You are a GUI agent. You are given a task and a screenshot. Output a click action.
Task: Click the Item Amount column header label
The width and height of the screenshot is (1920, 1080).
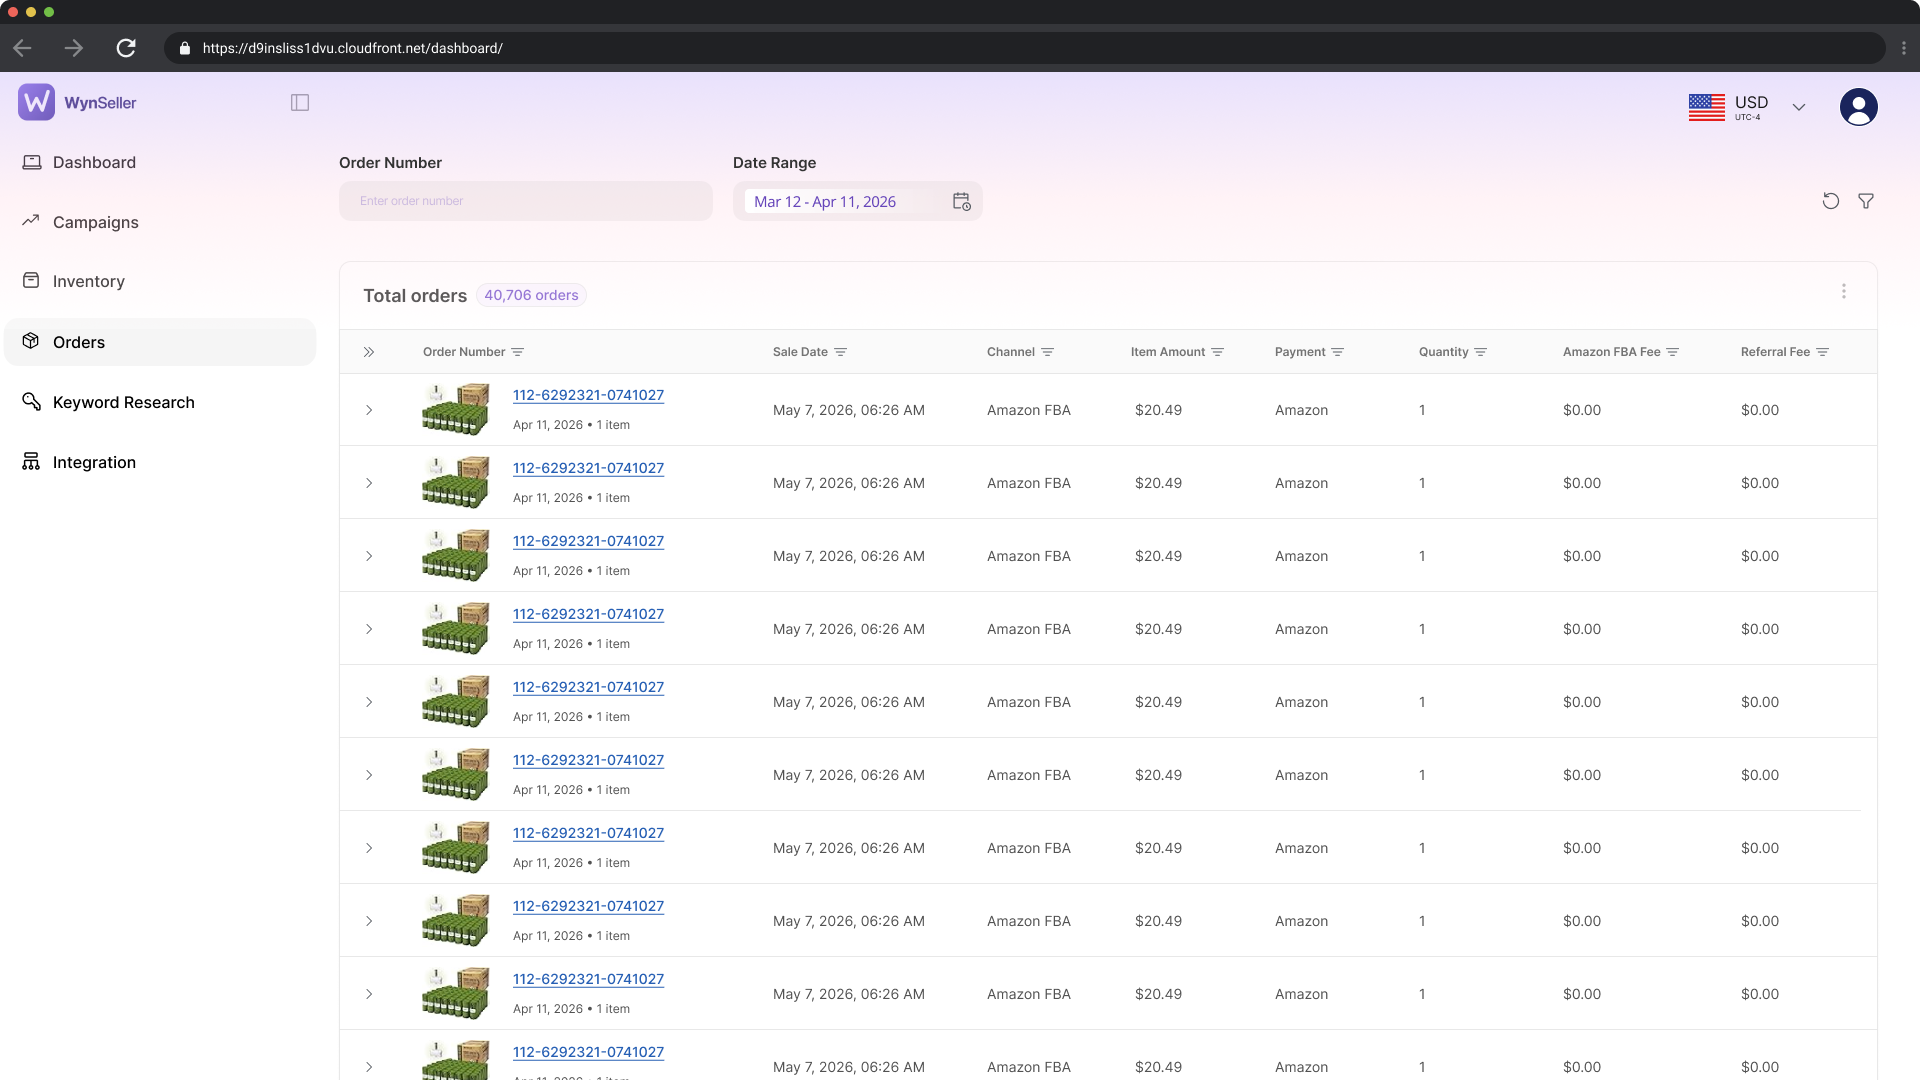pyautogui.click(x=1167, y=352)
